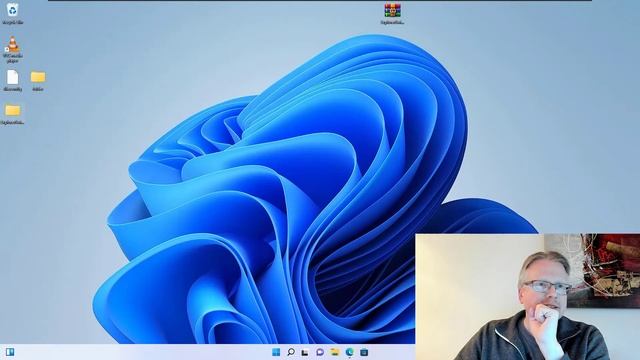This screenshot has height=360, width=640.
Task: Open File Explorer from the taskbar
Action: tap(335, 352)
